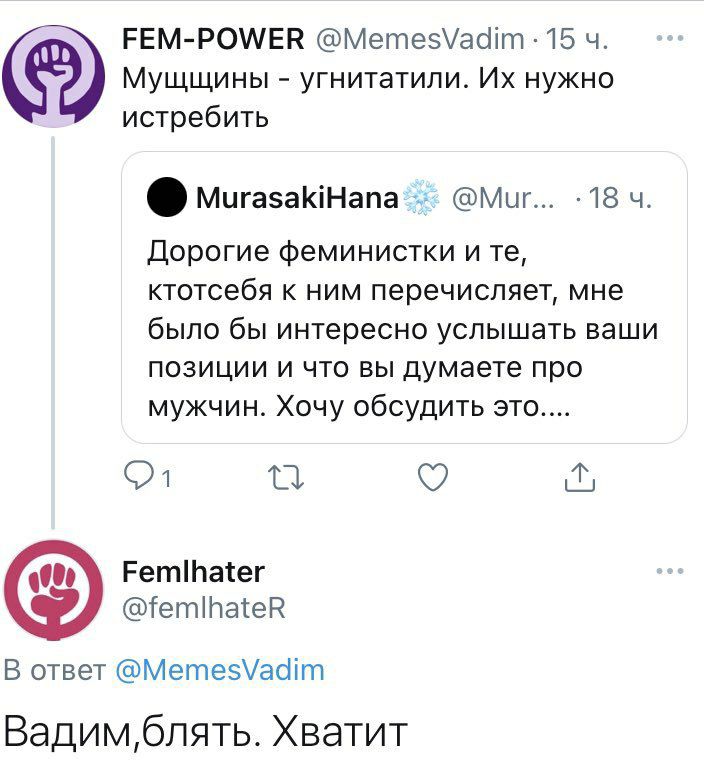Viewport: 704px width, 775px height.
Task: Click the MurasakiHana name in quote
Action: click(x=298, y=199)
